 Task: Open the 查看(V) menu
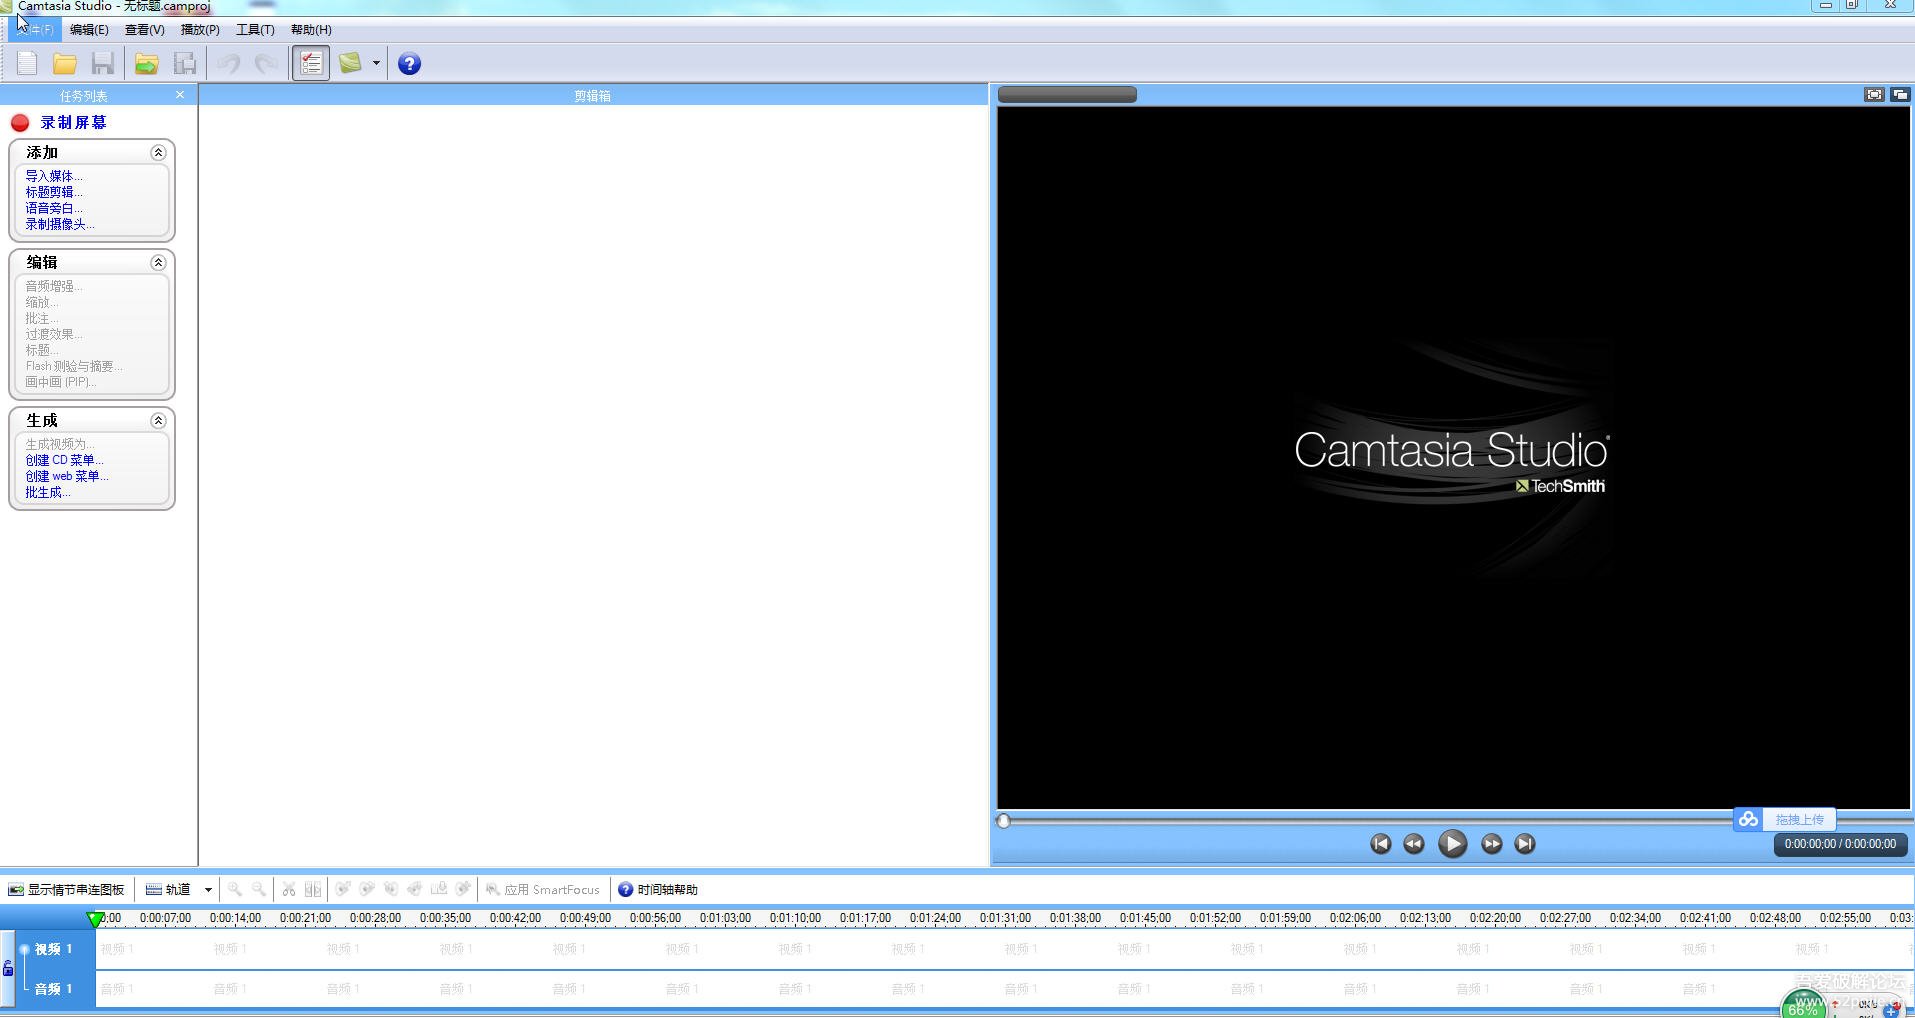(x=145, y=30)
